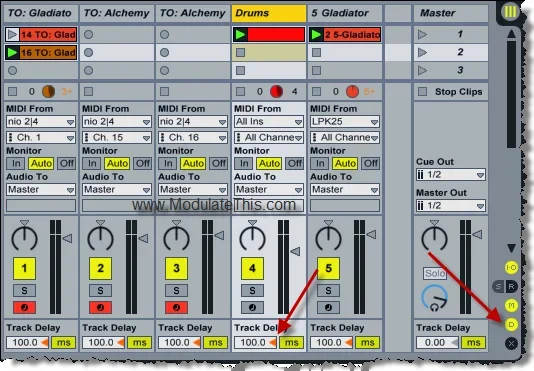The height and width of the screenshot is (371, 534).
Task: Set 5 Gladiator monitor to Auto
Action: point(345,164)
